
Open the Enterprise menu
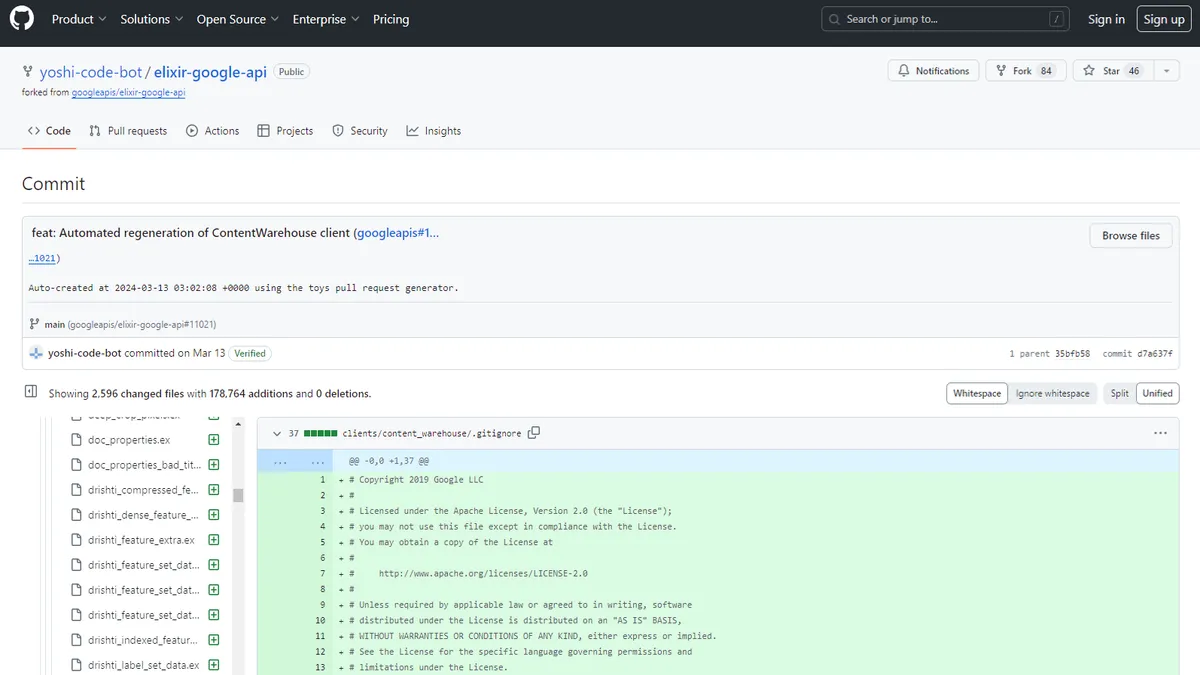[x=326, y=19]
